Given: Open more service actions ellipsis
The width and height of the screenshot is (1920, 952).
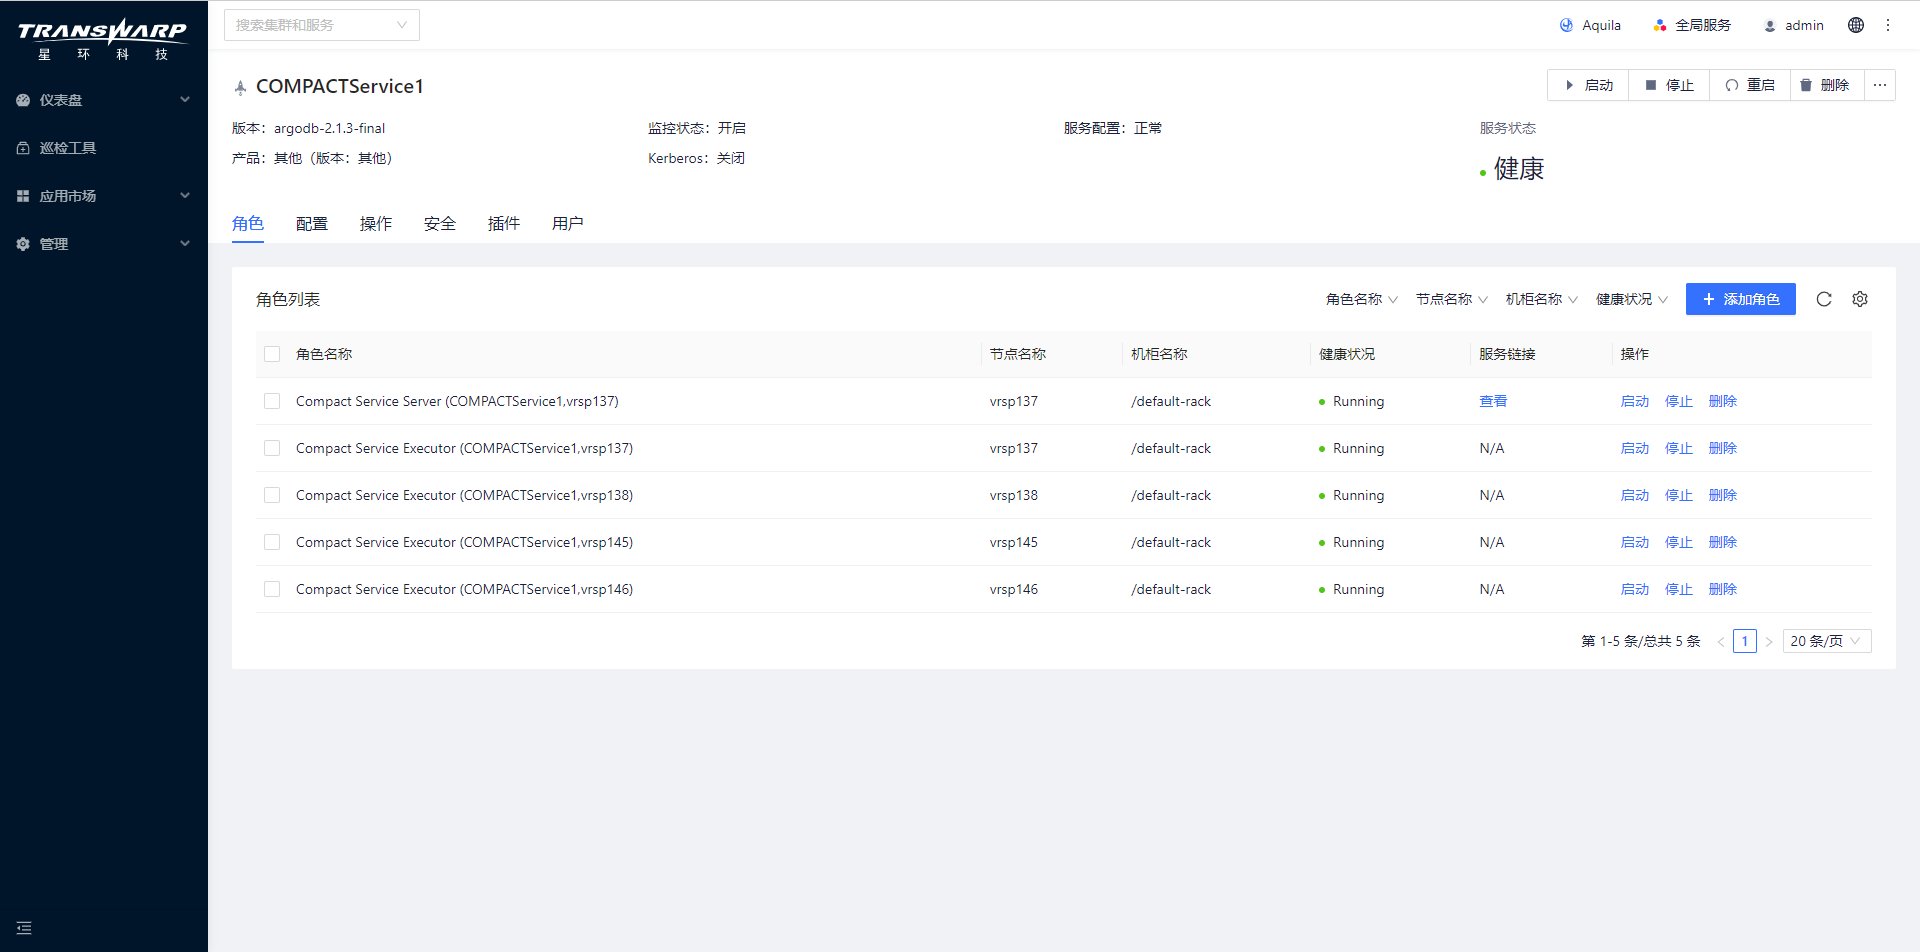Looking at the screenshot, I should coord(1880,85).
